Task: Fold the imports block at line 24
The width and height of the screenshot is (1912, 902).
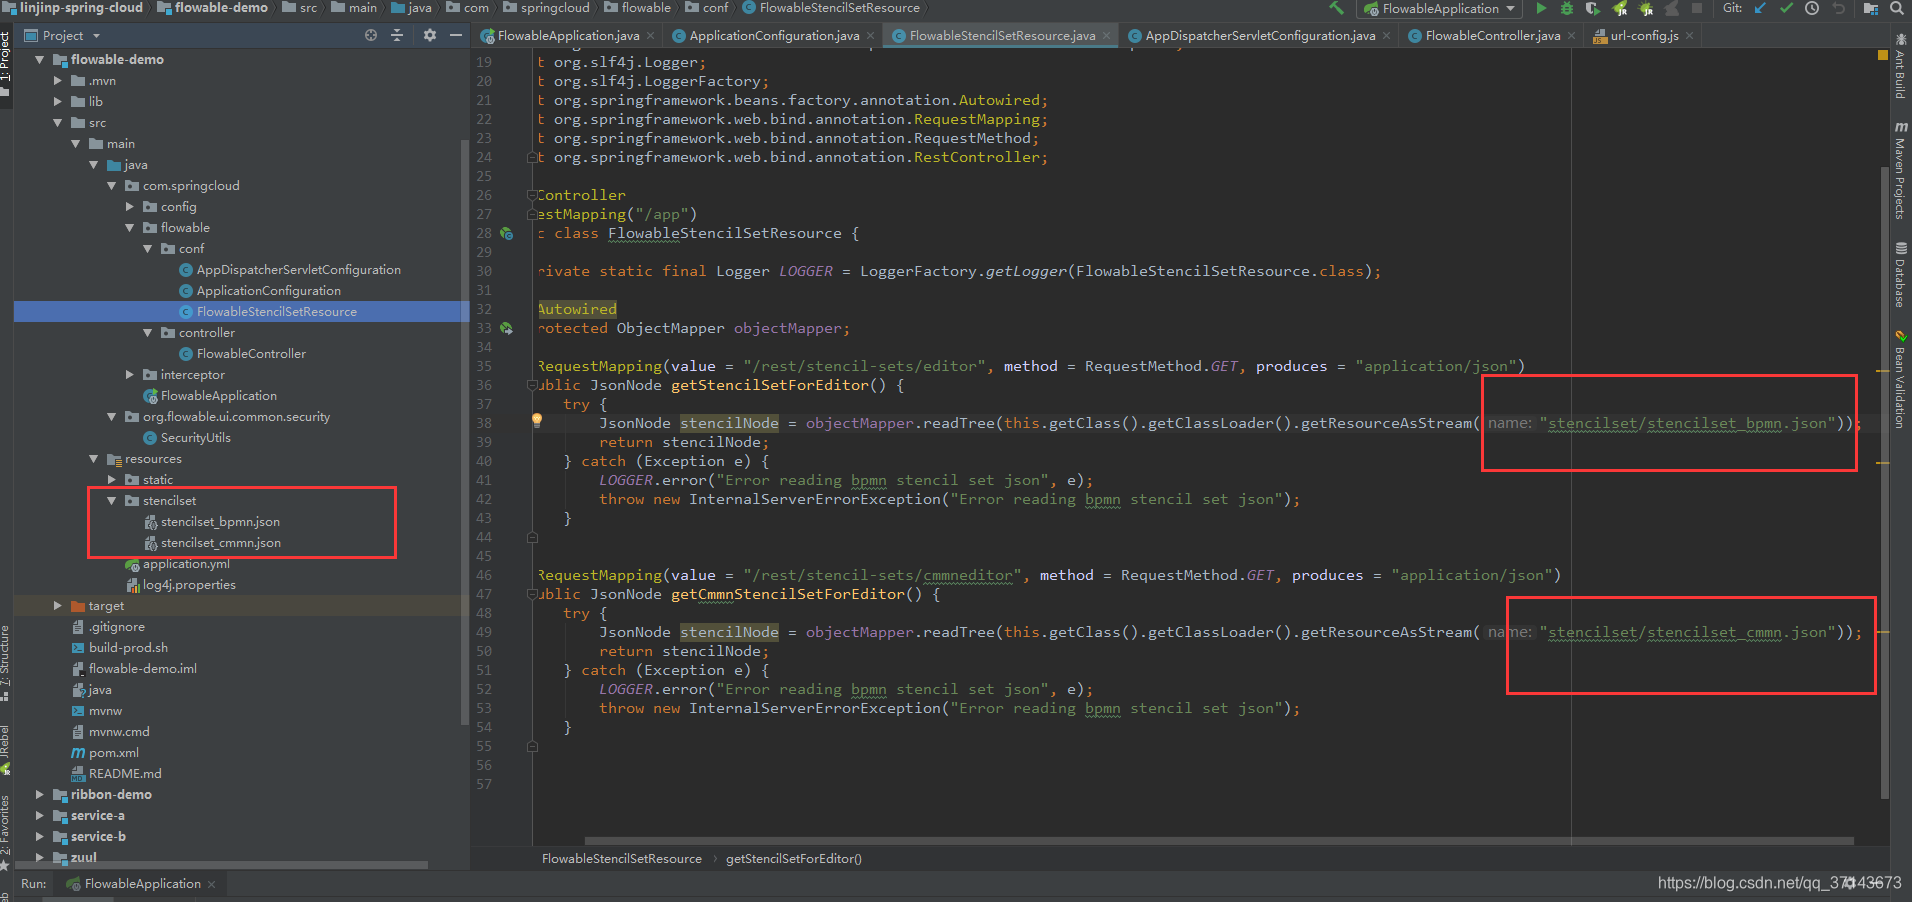Action: [x=532, y=158]
